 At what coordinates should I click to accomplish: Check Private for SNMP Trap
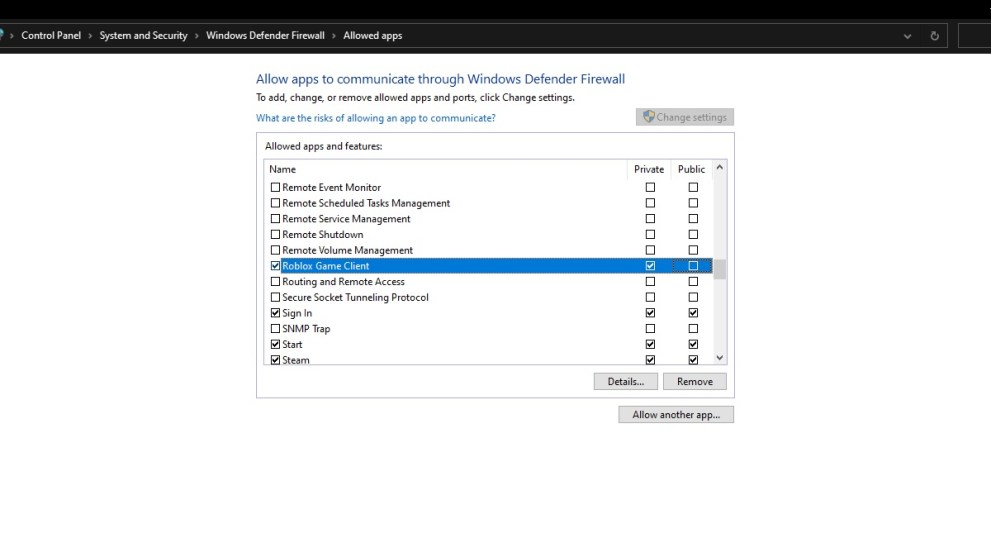(x=650, y=329)
